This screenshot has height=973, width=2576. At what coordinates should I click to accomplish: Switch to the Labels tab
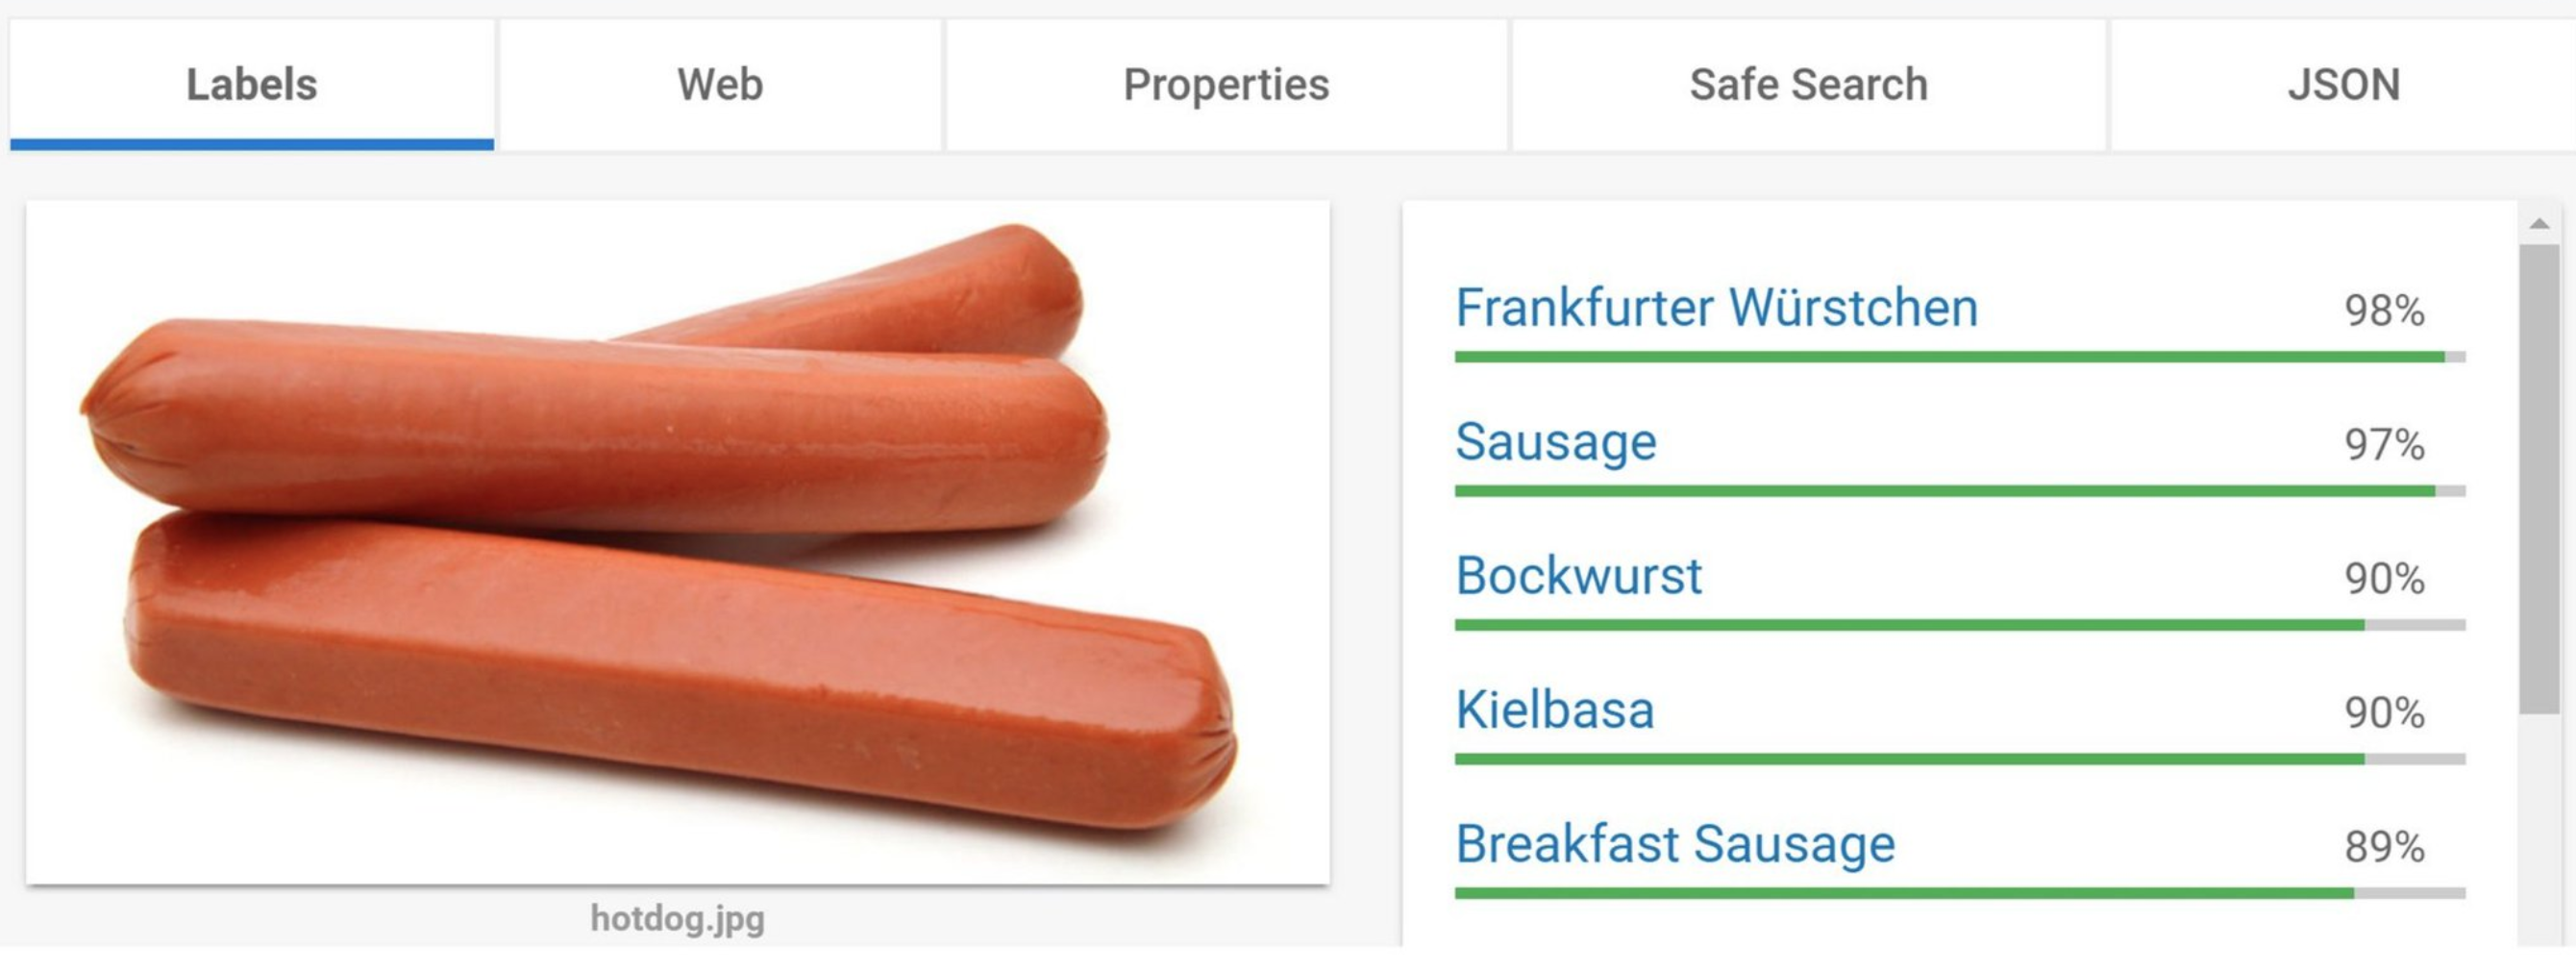coord(252,85)
